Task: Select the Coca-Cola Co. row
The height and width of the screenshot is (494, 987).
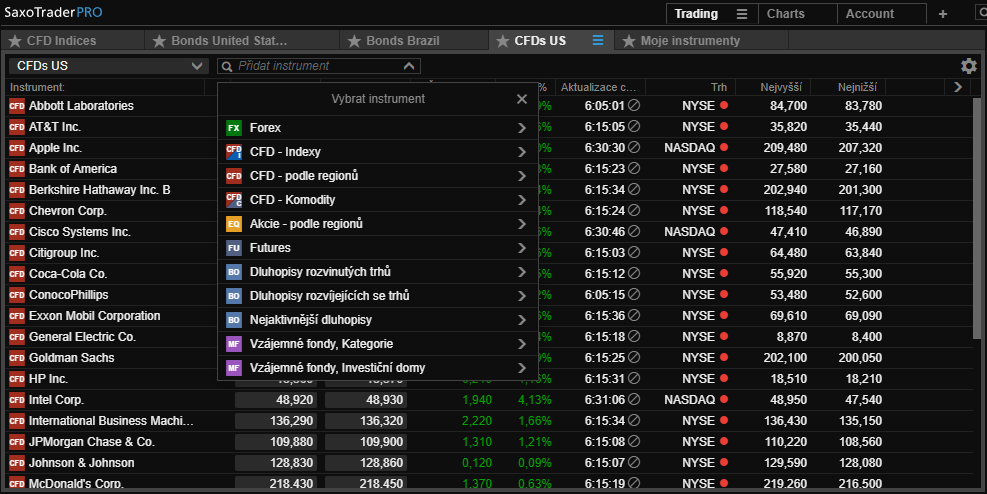Action: click(x=490, y=274)
